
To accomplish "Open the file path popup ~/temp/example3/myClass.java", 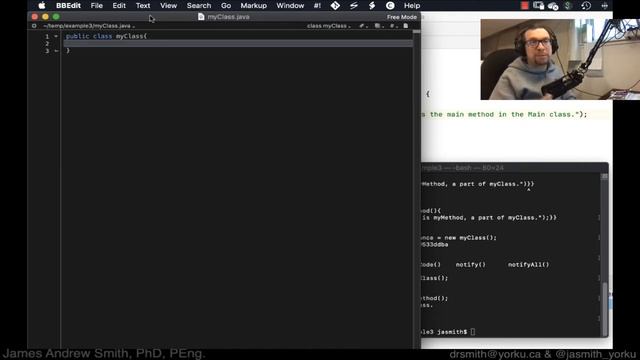I will pos(89,26).
